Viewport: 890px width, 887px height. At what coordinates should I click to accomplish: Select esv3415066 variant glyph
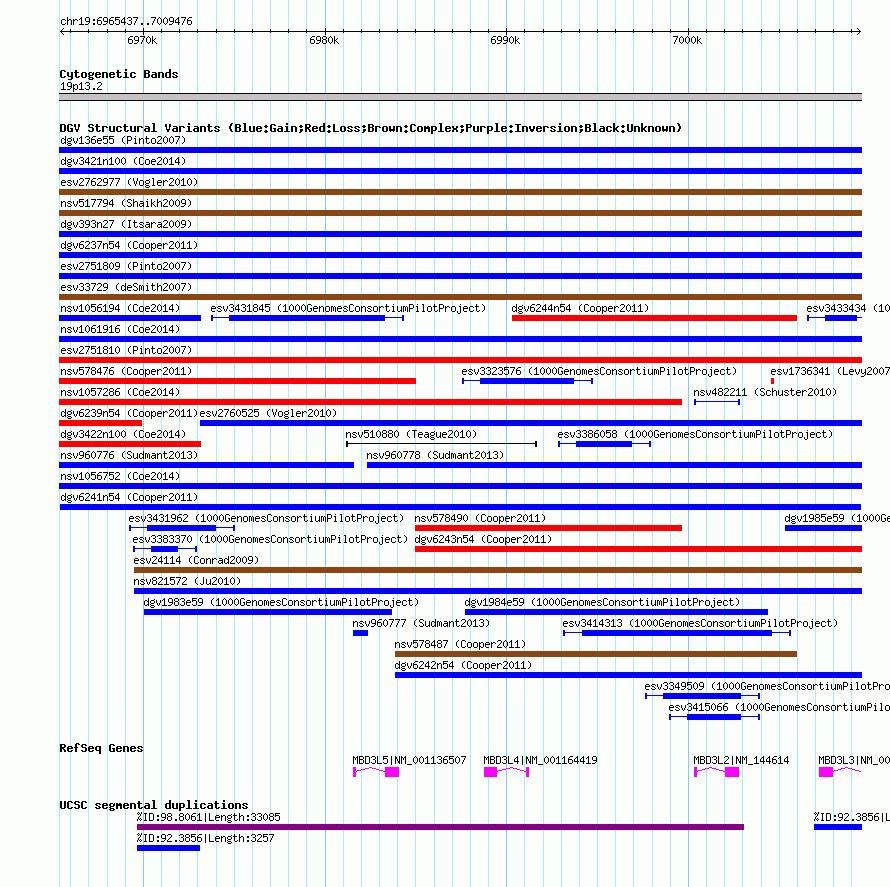click(714, 717)
